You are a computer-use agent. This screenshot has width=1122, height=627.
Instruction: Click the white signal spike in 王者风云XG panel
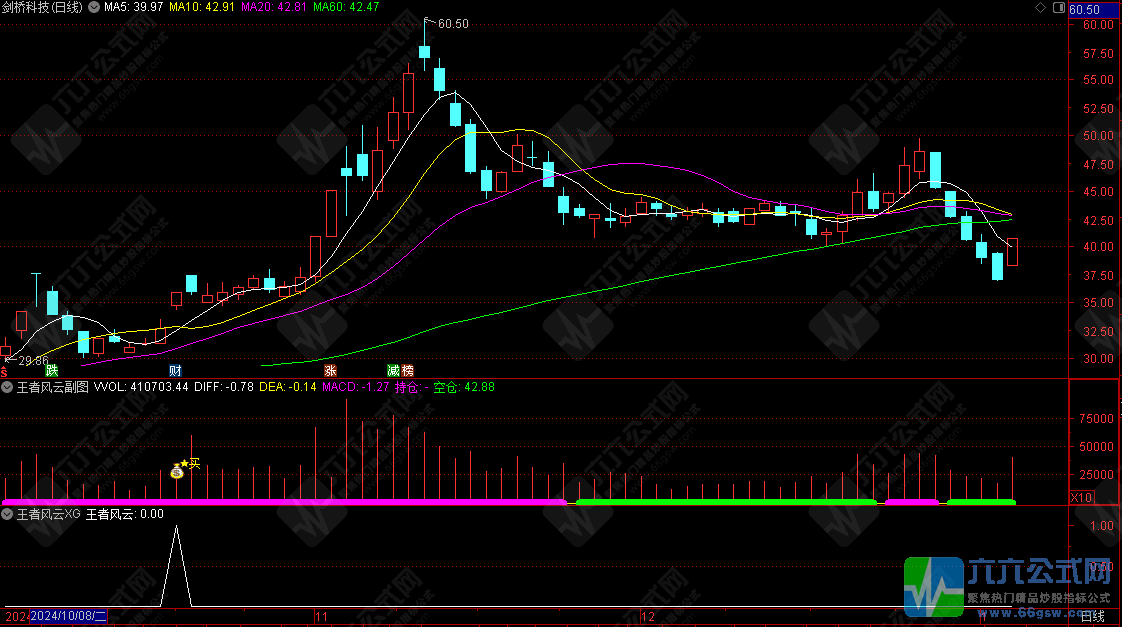point(177,530)
